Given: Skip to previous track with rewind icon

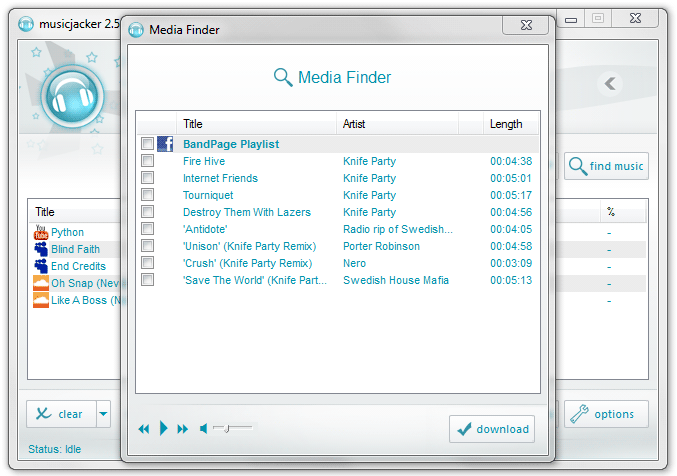Looking at the screenshot, I should coord(144,429).
